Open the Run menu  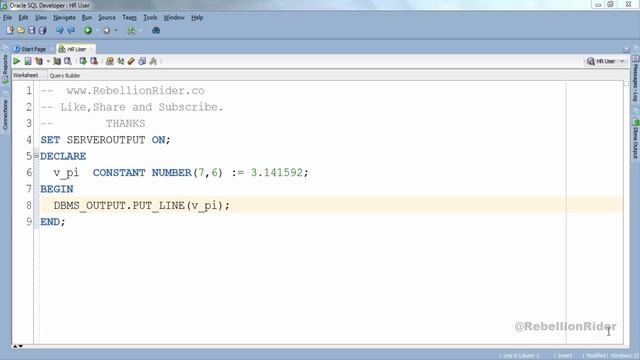(x=87, y=18)
